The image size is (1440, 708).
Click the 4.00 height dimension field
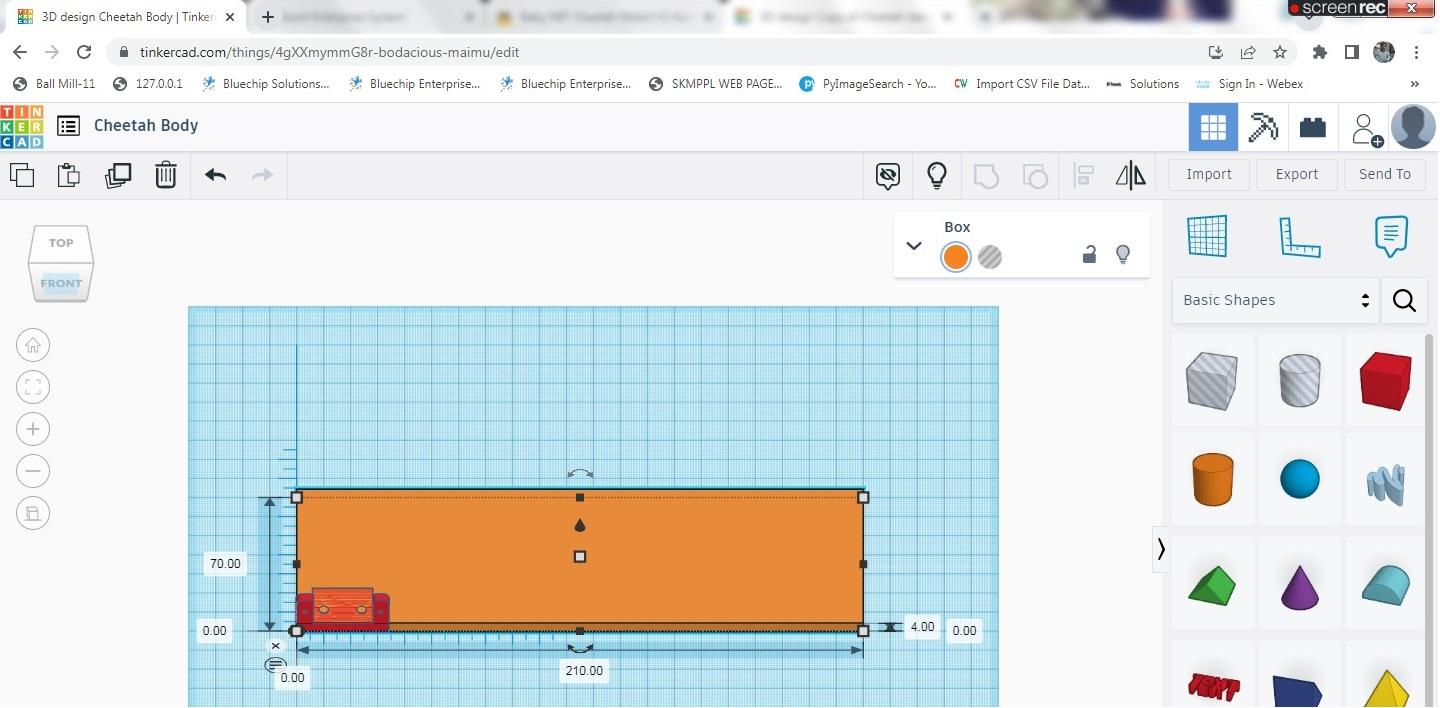[x=922, y=627]
